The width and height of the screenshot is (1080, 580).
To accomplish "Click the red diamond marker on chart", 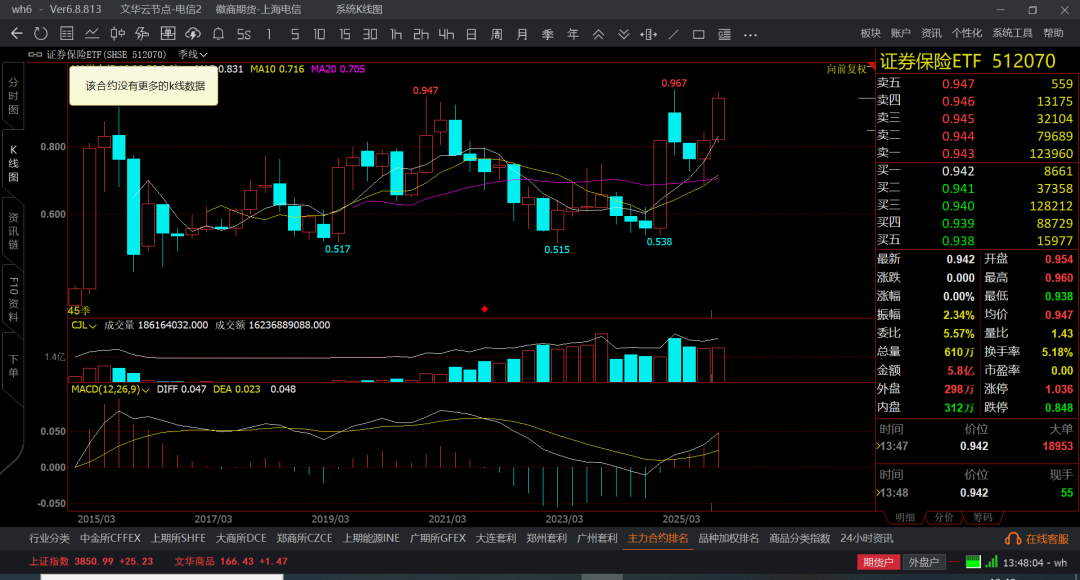I will (x=485, y=309).
